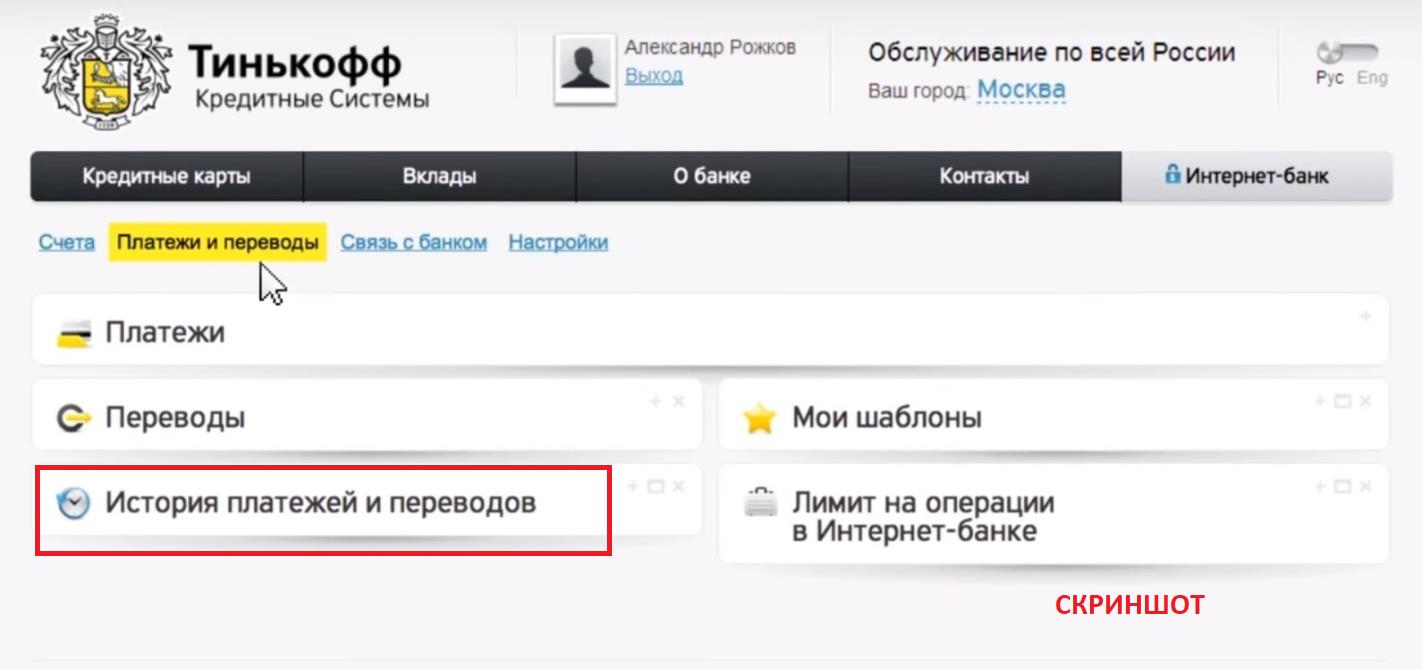Open the Контакты menu
This screenshot has width=1427, height=669.
(x=985, y=177)
